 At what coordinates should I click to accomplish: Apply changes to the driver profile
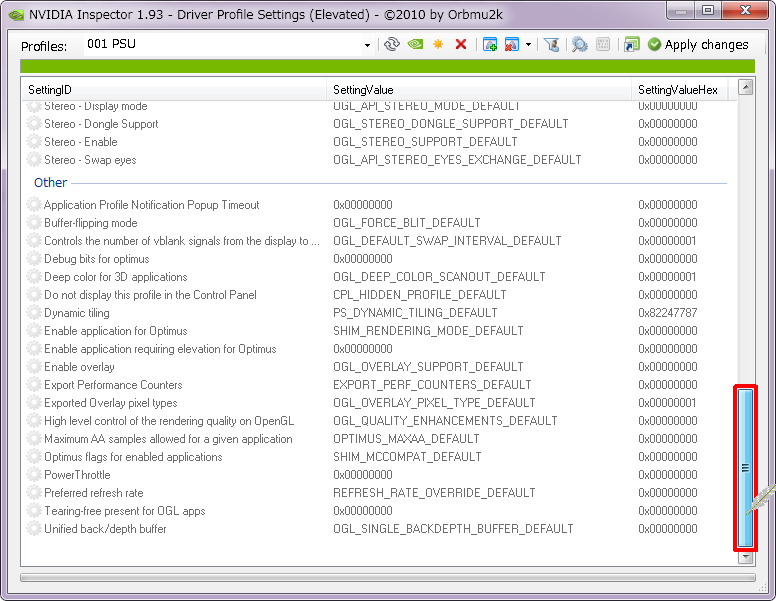(x=698, y=45)
